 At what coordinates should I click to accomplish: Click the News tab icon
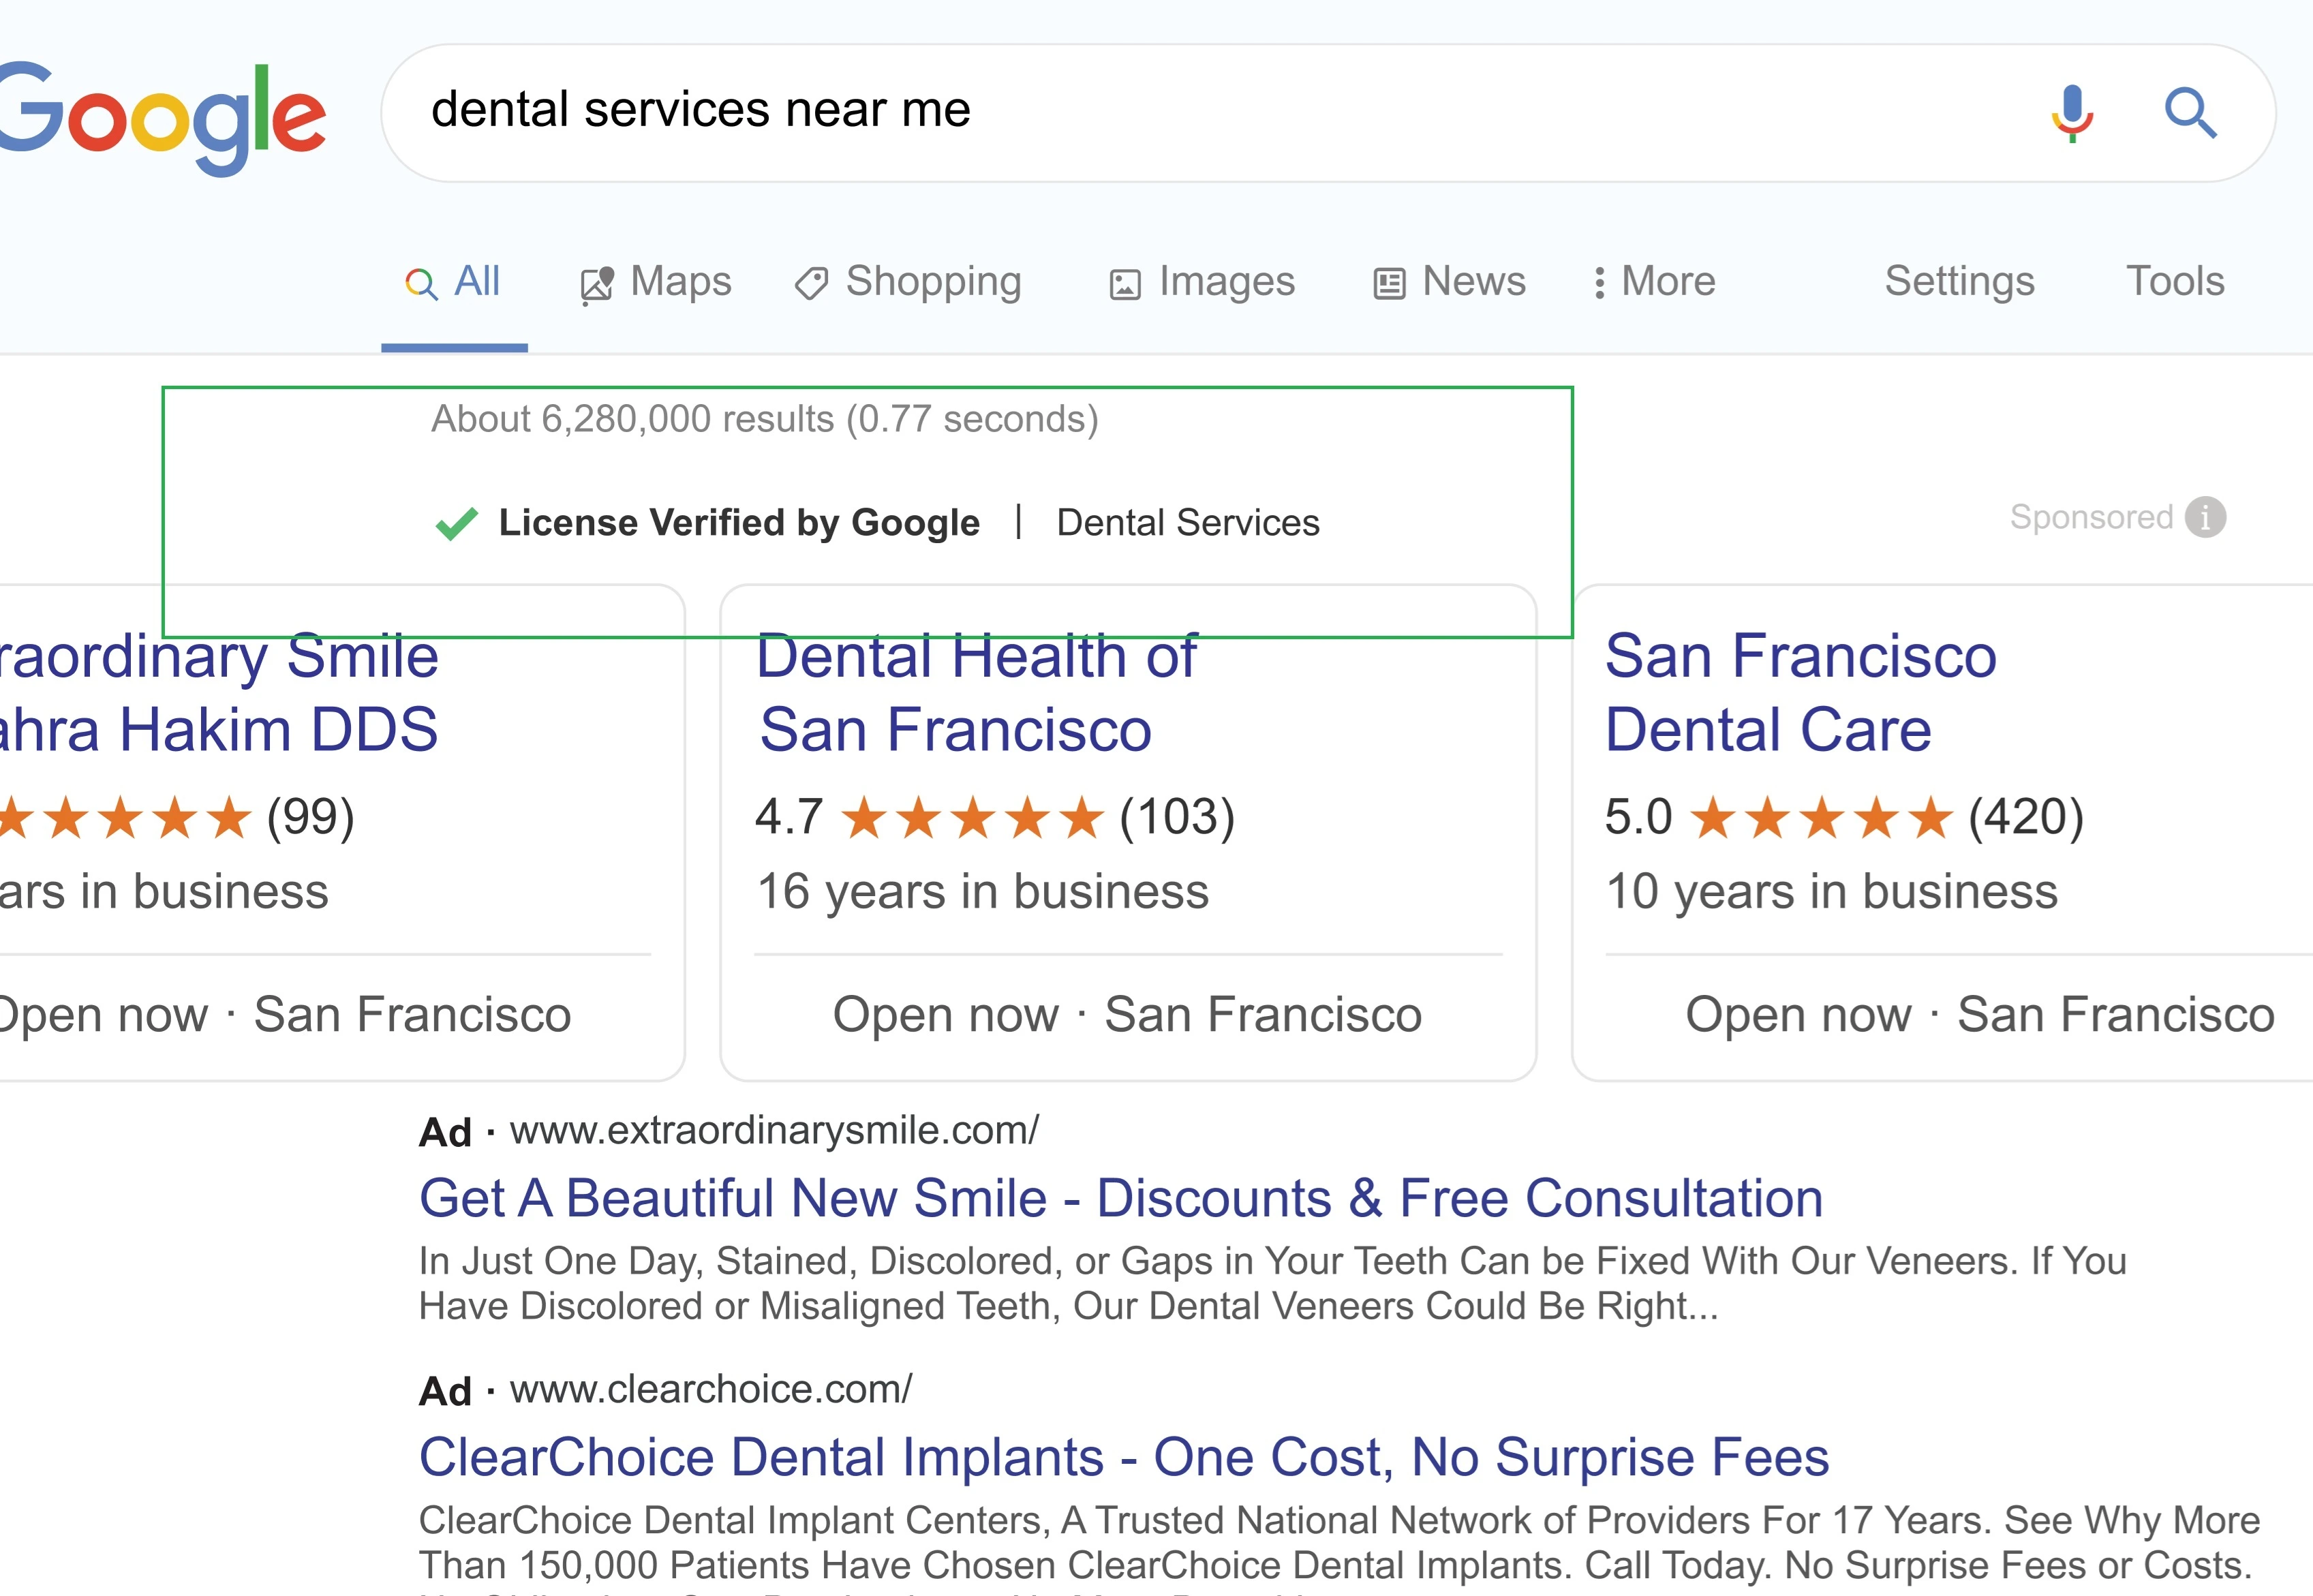[1388, 281]
